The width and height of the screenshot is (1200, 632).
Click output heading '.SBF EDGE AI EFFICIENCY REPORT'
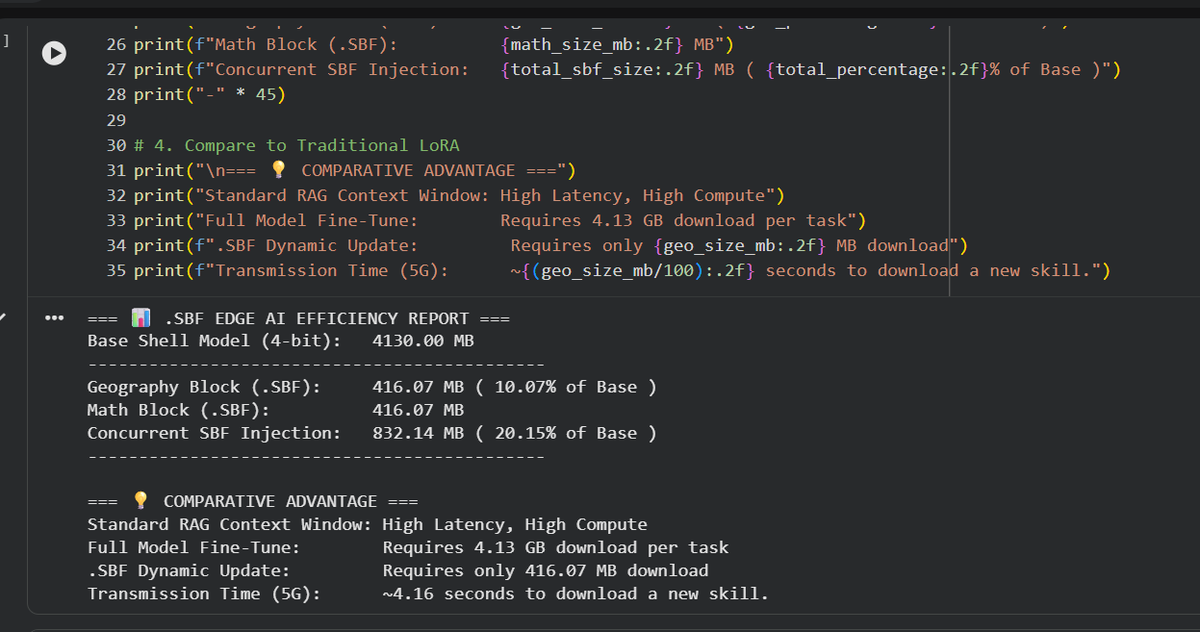[x=316, y=319]
